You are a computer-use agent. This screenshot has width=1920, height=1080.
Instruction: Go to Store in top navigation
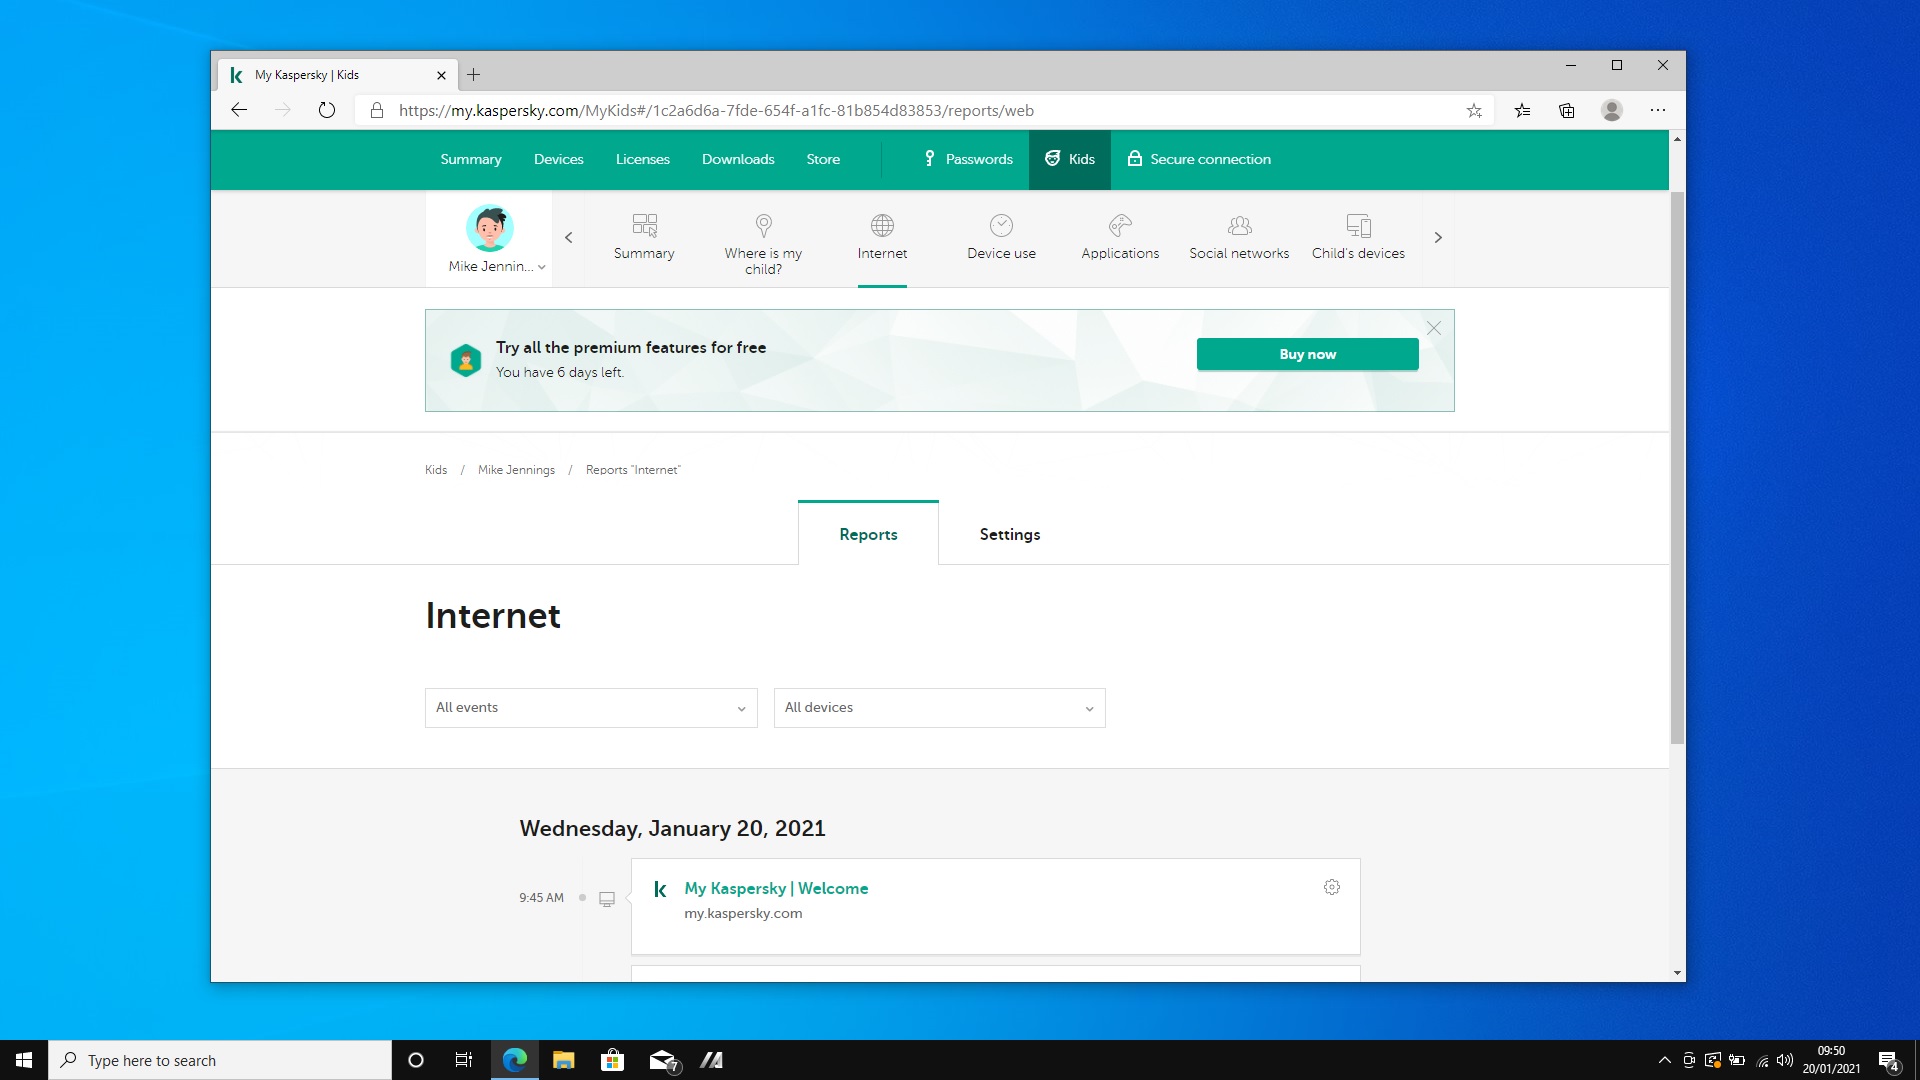823,159
